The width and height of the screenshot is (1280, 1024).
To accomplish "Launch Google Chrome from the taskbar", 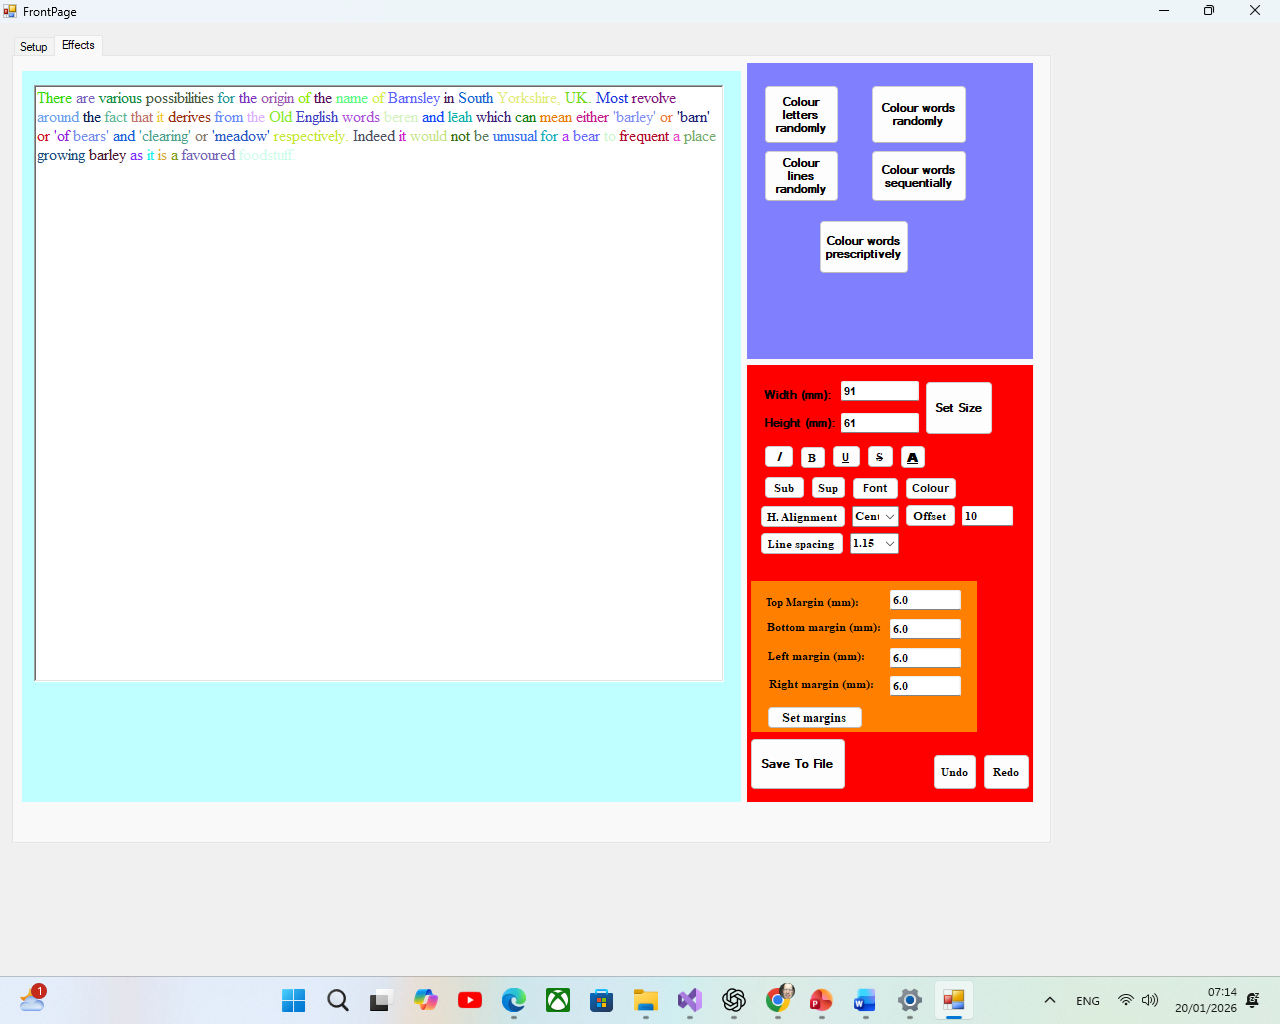I will [x=778, y=1000].
